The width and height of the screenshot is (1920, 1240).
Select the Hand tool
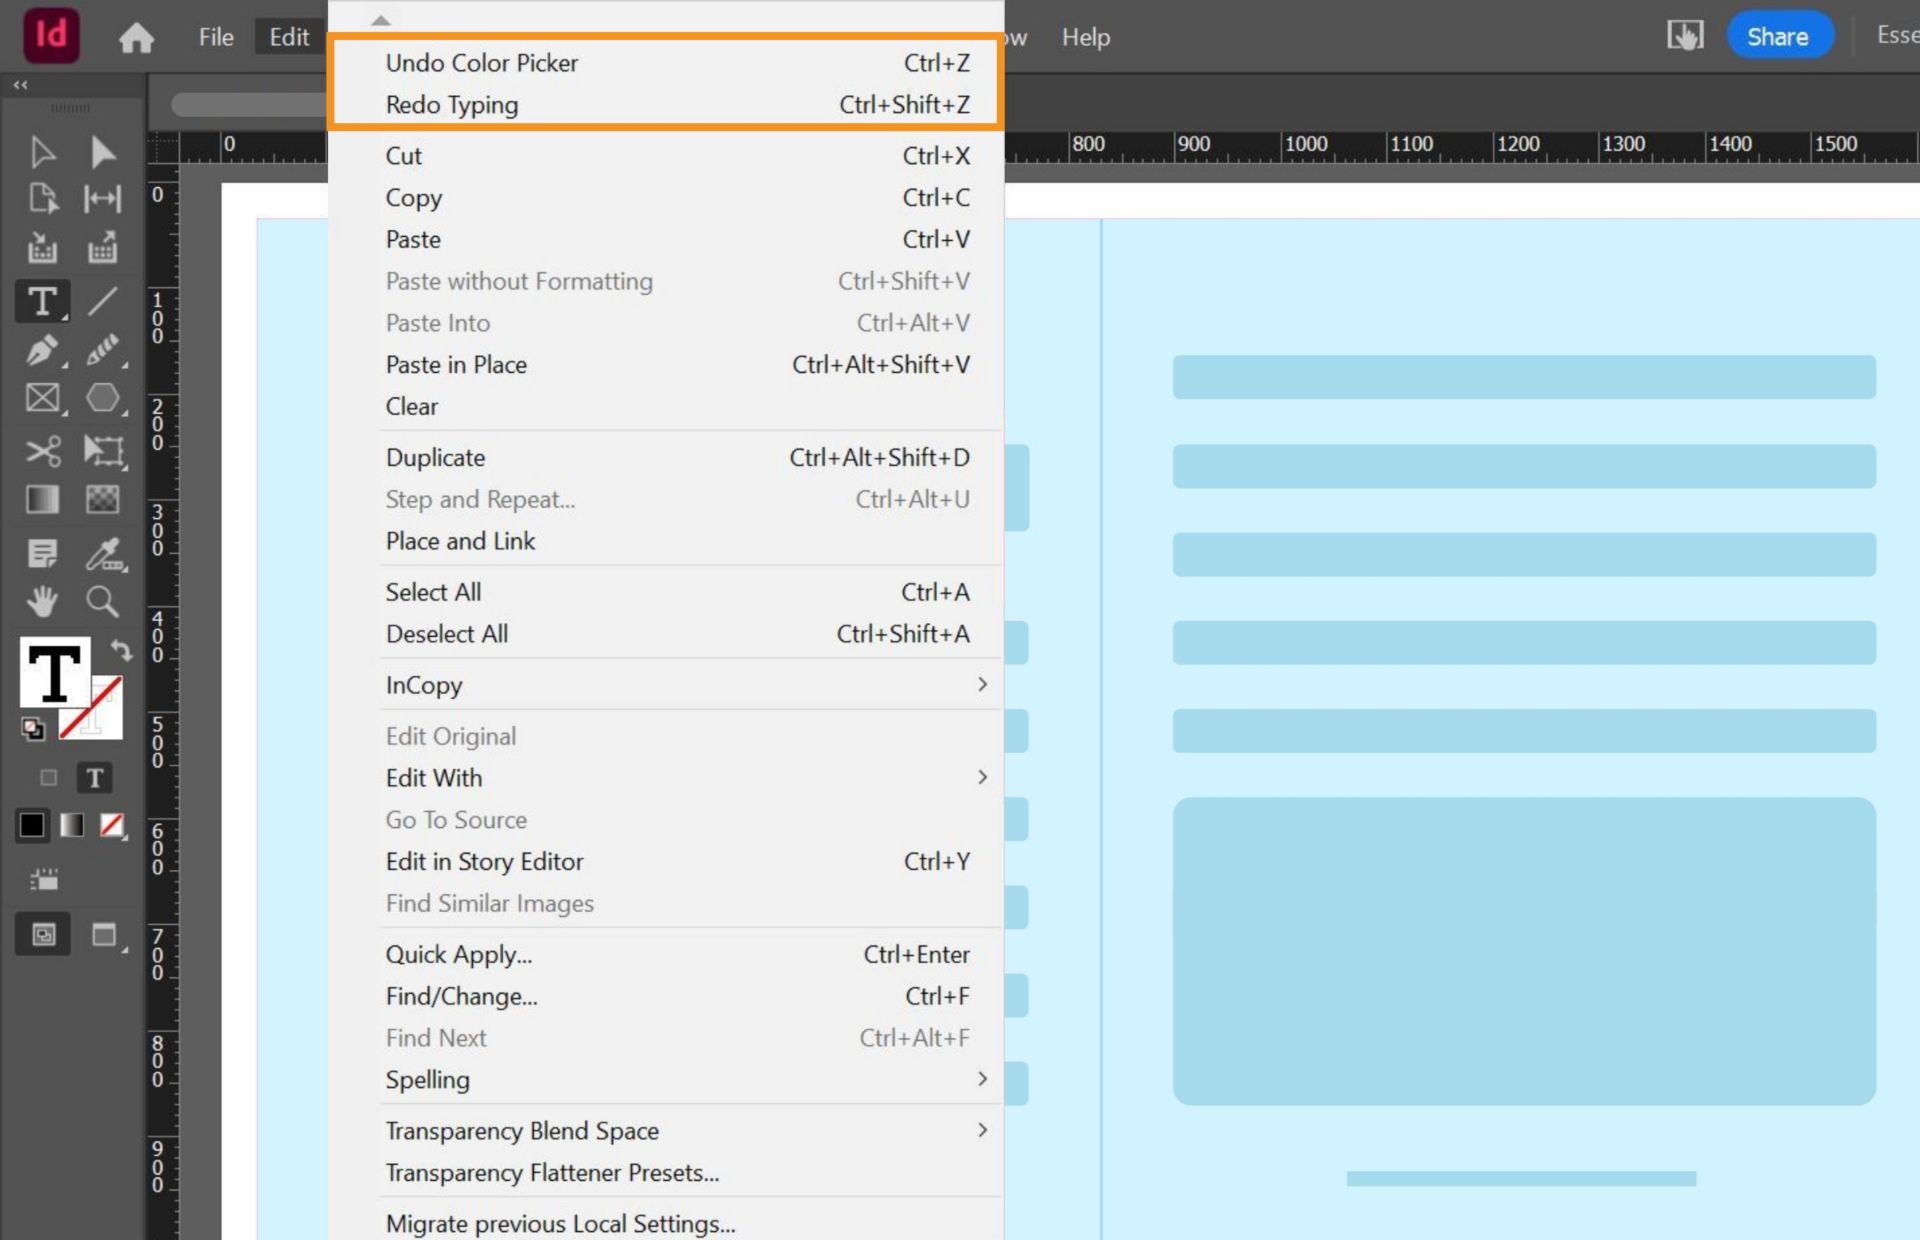42,601
